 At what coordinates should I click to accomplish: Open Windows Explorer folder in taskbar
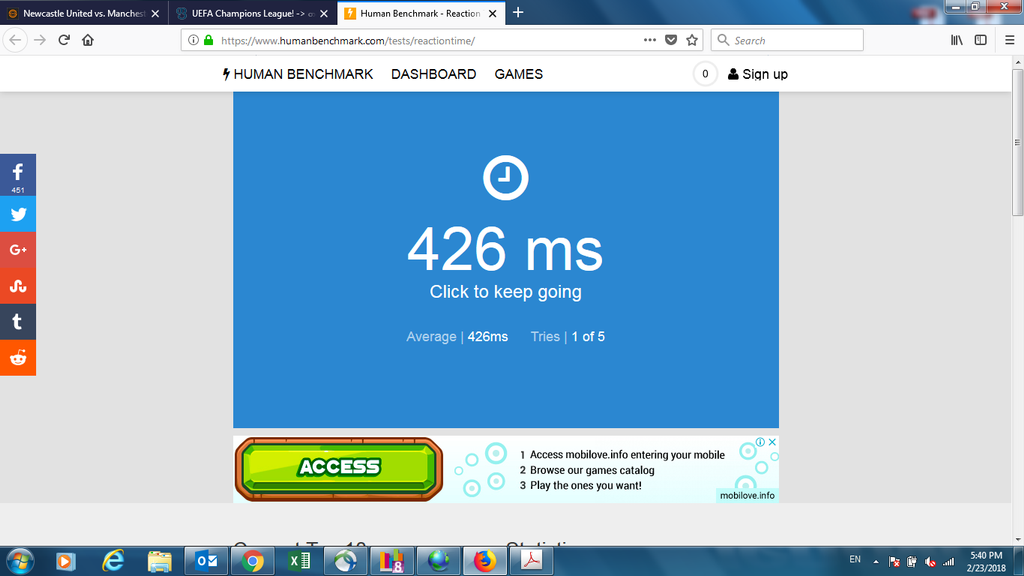point(159,561)
